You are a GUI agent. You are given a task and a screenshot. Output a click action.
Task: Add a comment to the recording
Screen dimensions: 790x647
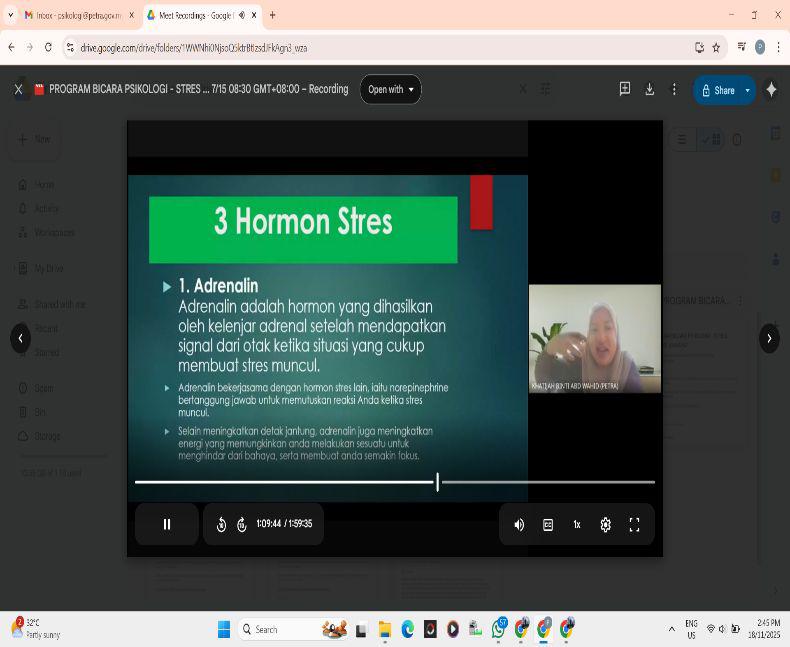[x=625, y=90]
